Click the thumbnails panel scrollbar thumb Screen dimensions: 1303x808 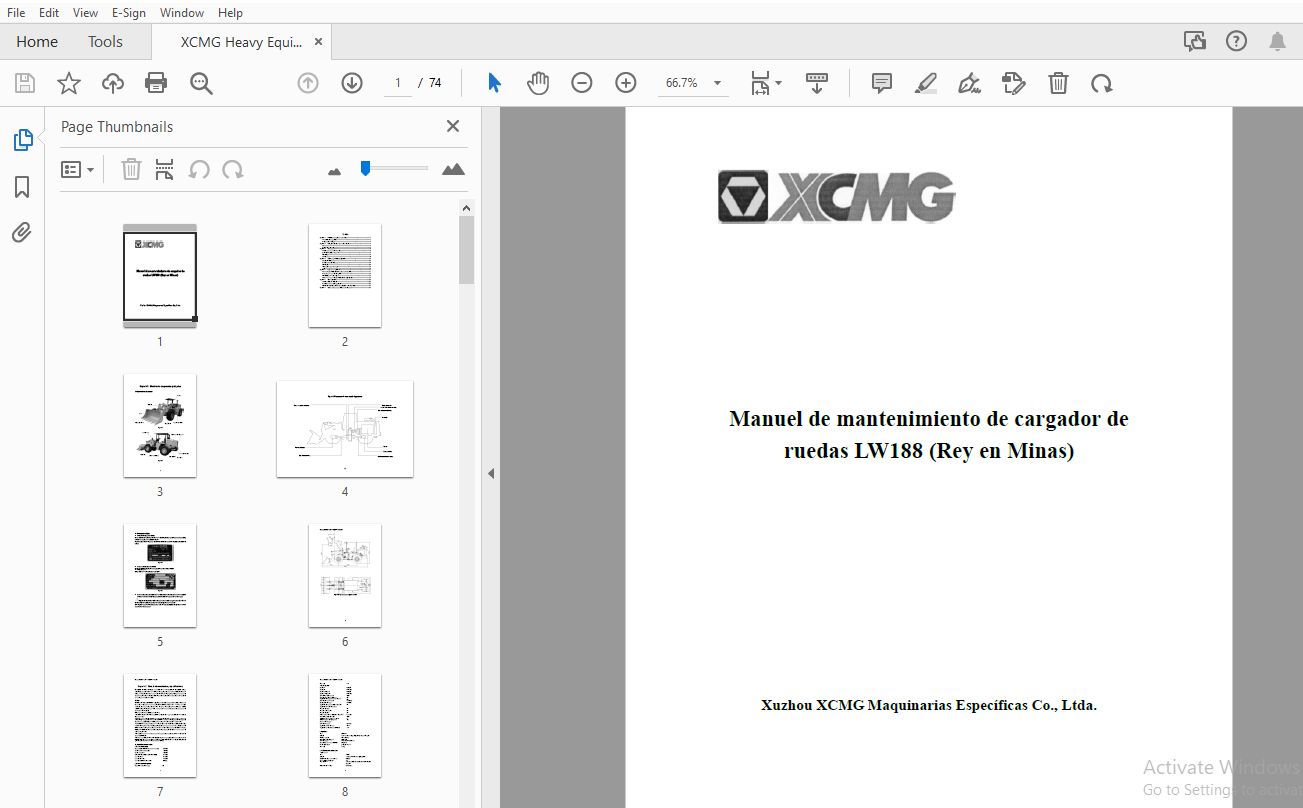(466, 250)
